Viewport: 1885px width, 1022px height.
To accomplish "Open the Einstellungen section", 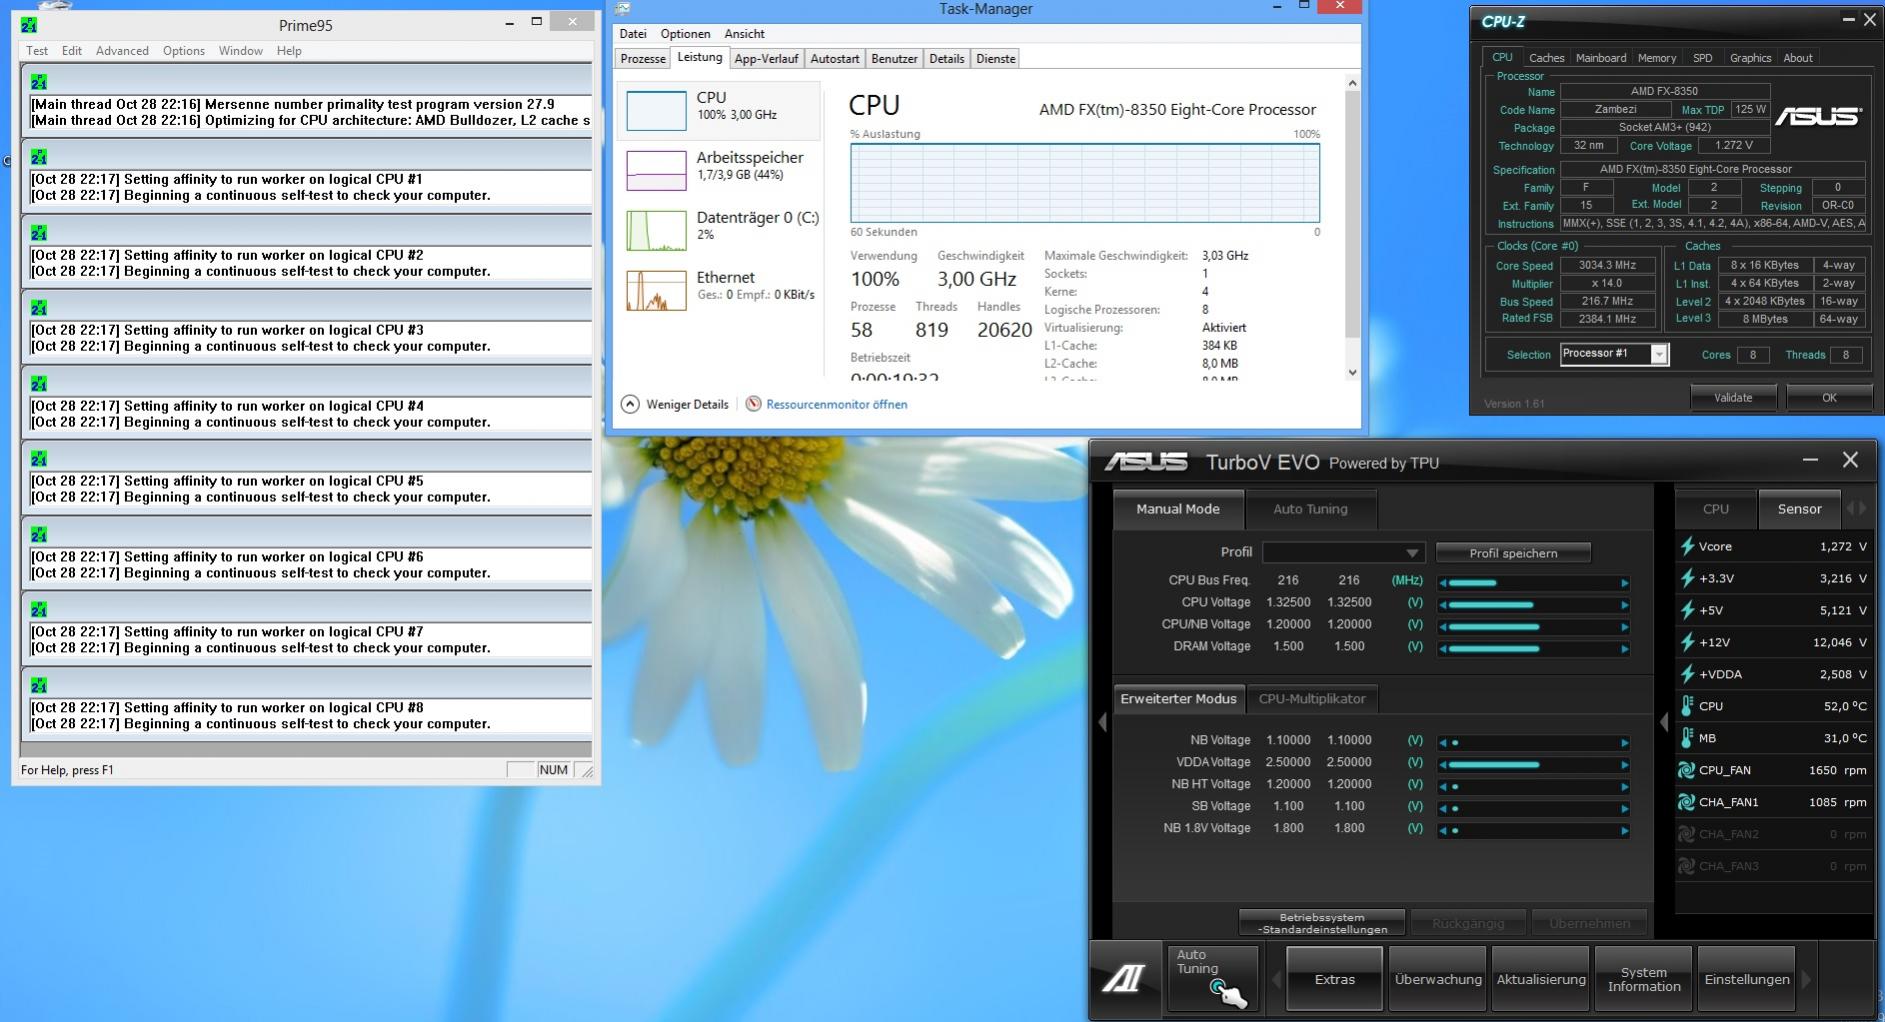I will (x=1747, y=979).
